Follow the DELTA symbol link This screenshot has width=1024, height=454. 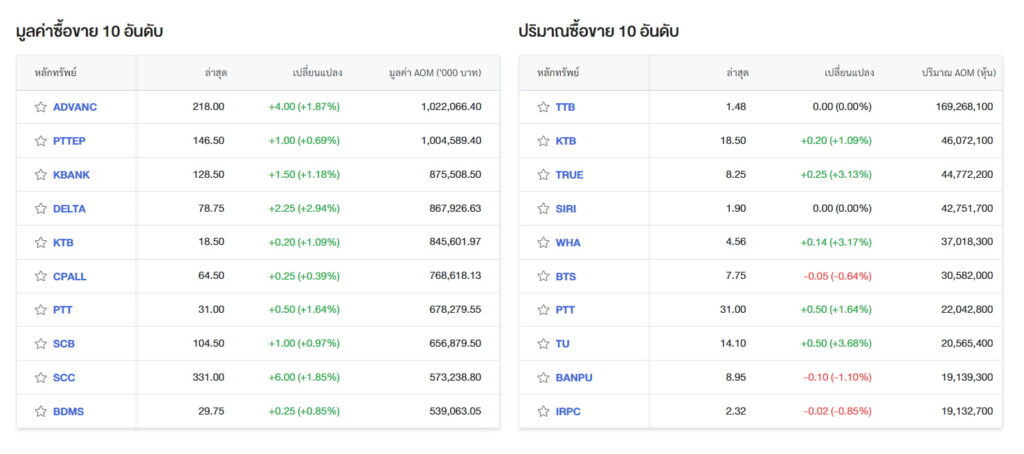pyautogui.click(x=69, y=209)
